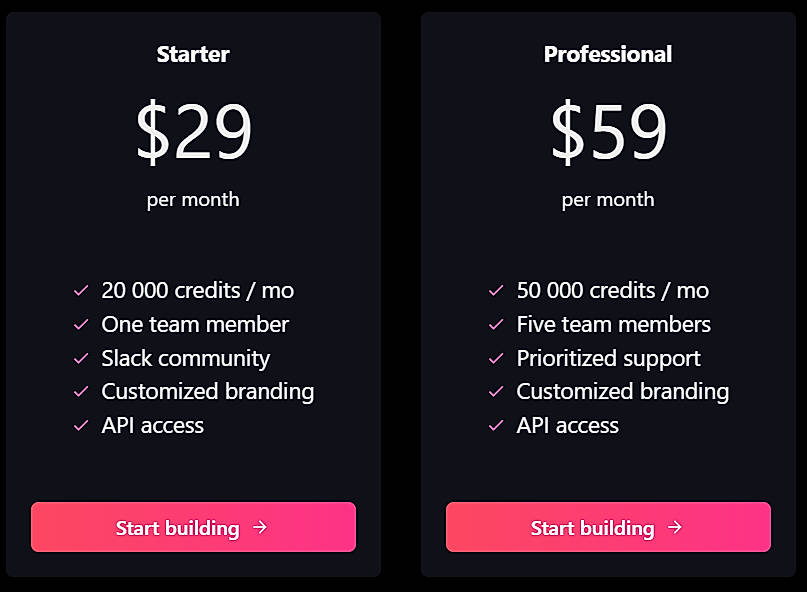Click the checkmark beside One team member
The width and height of the screenshot is (807, 592).
click(x=80, y=324)
